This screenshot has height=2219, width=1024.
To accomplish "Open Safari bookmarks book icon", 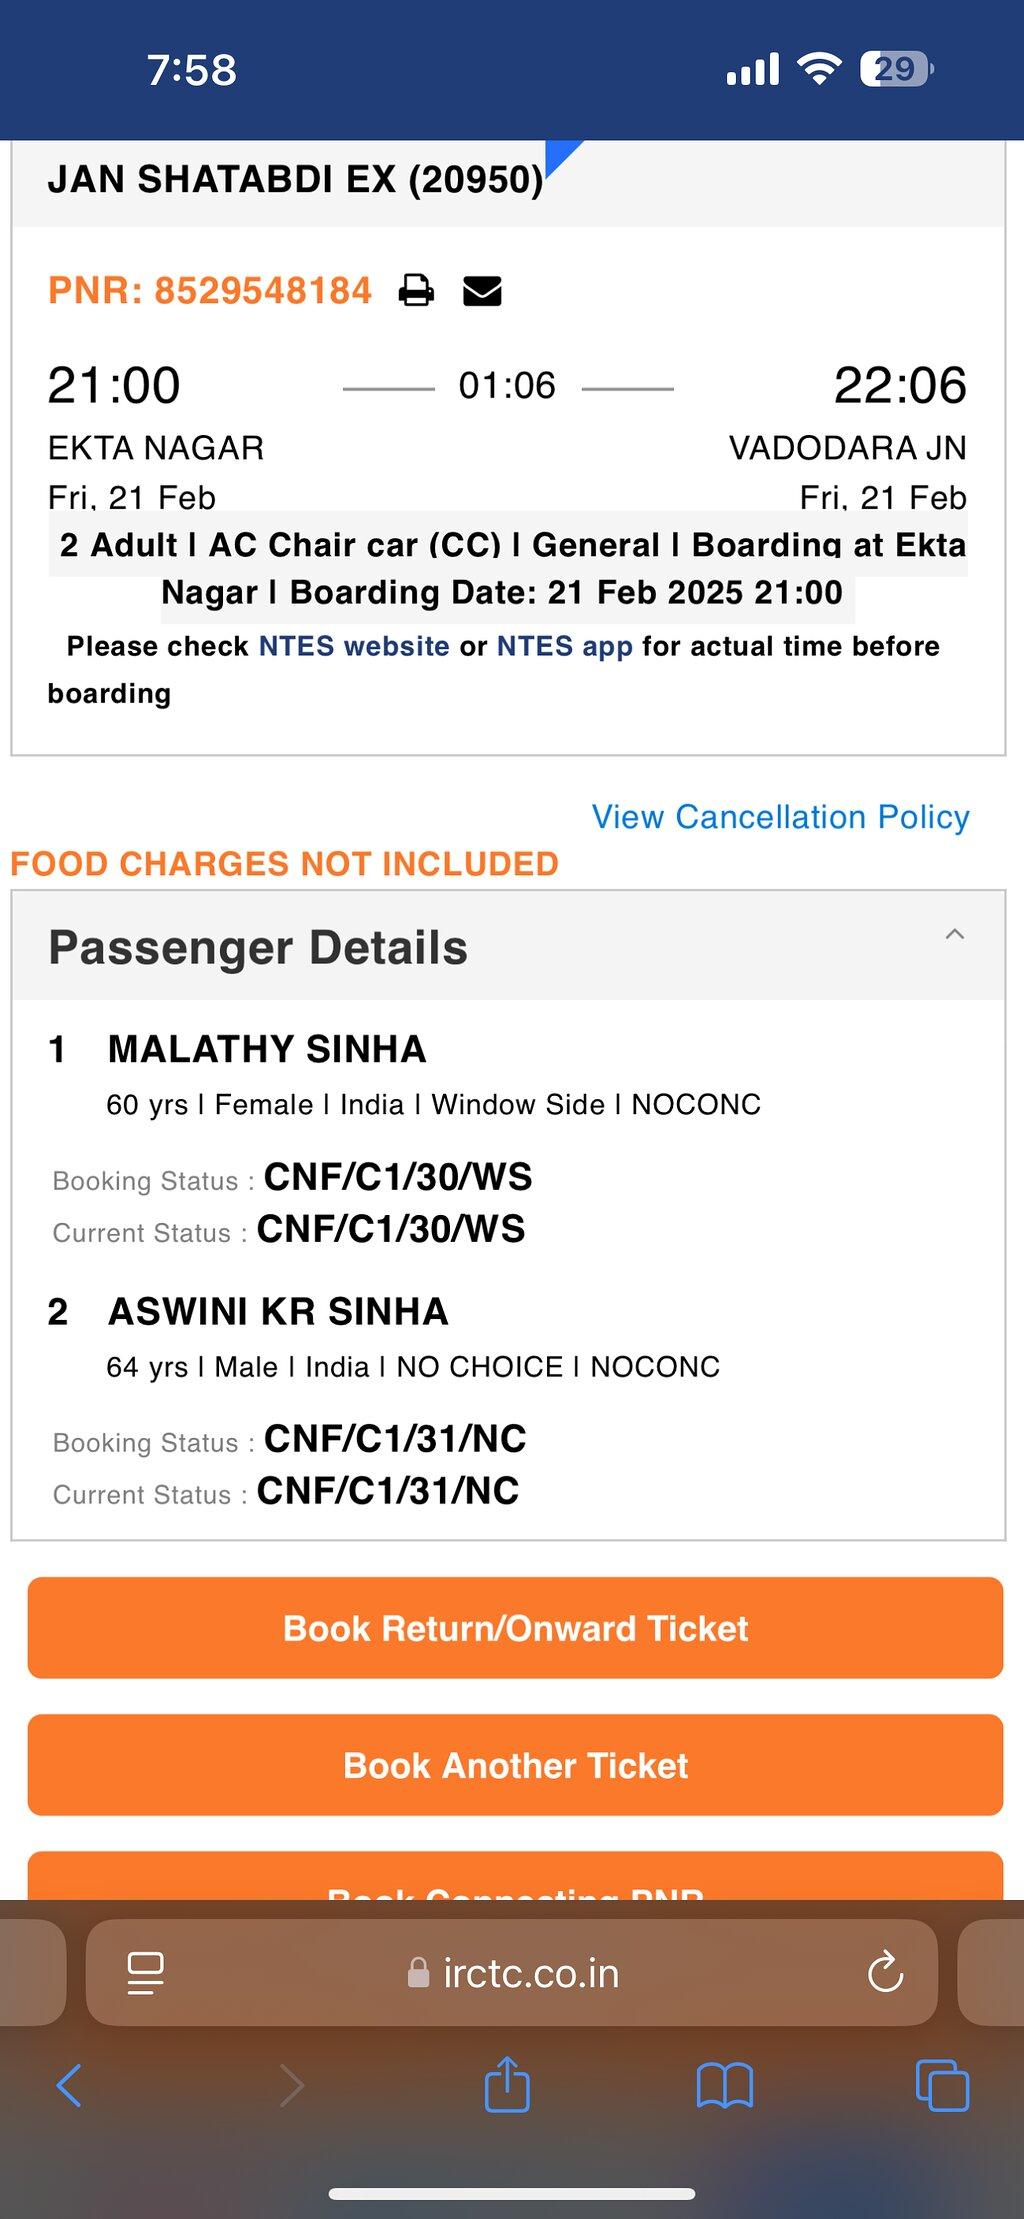I will [x=725, y=2086].
